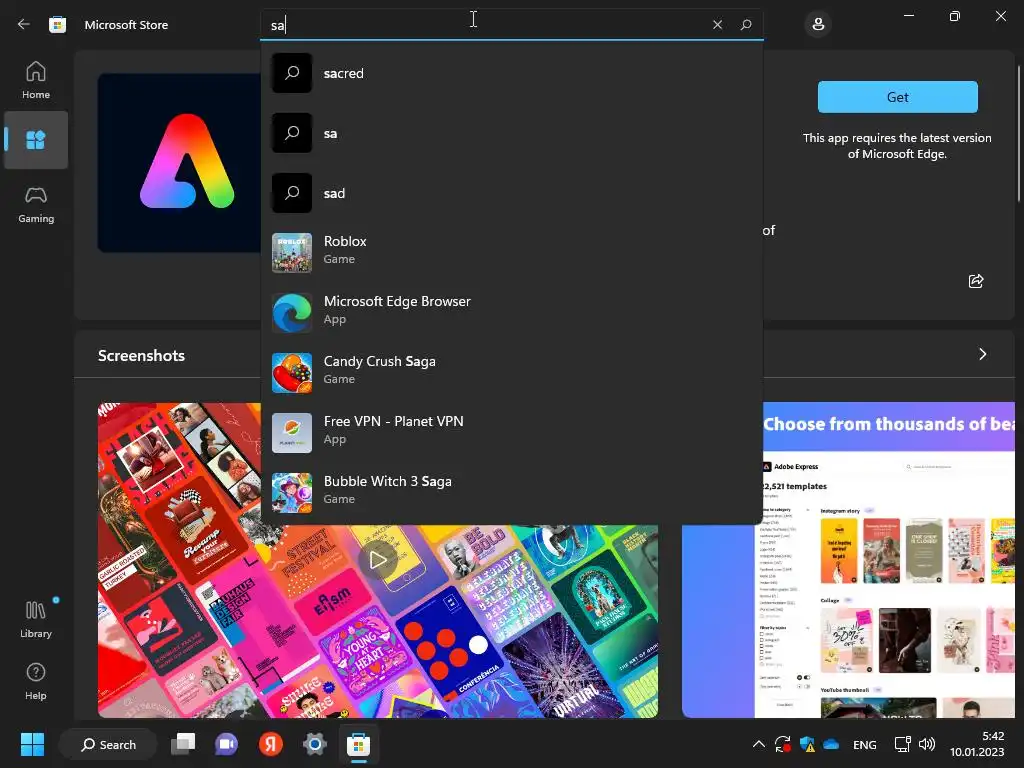Open the Help sidebar section
This screenshot has height=768, width=1024.
[36, 681]
